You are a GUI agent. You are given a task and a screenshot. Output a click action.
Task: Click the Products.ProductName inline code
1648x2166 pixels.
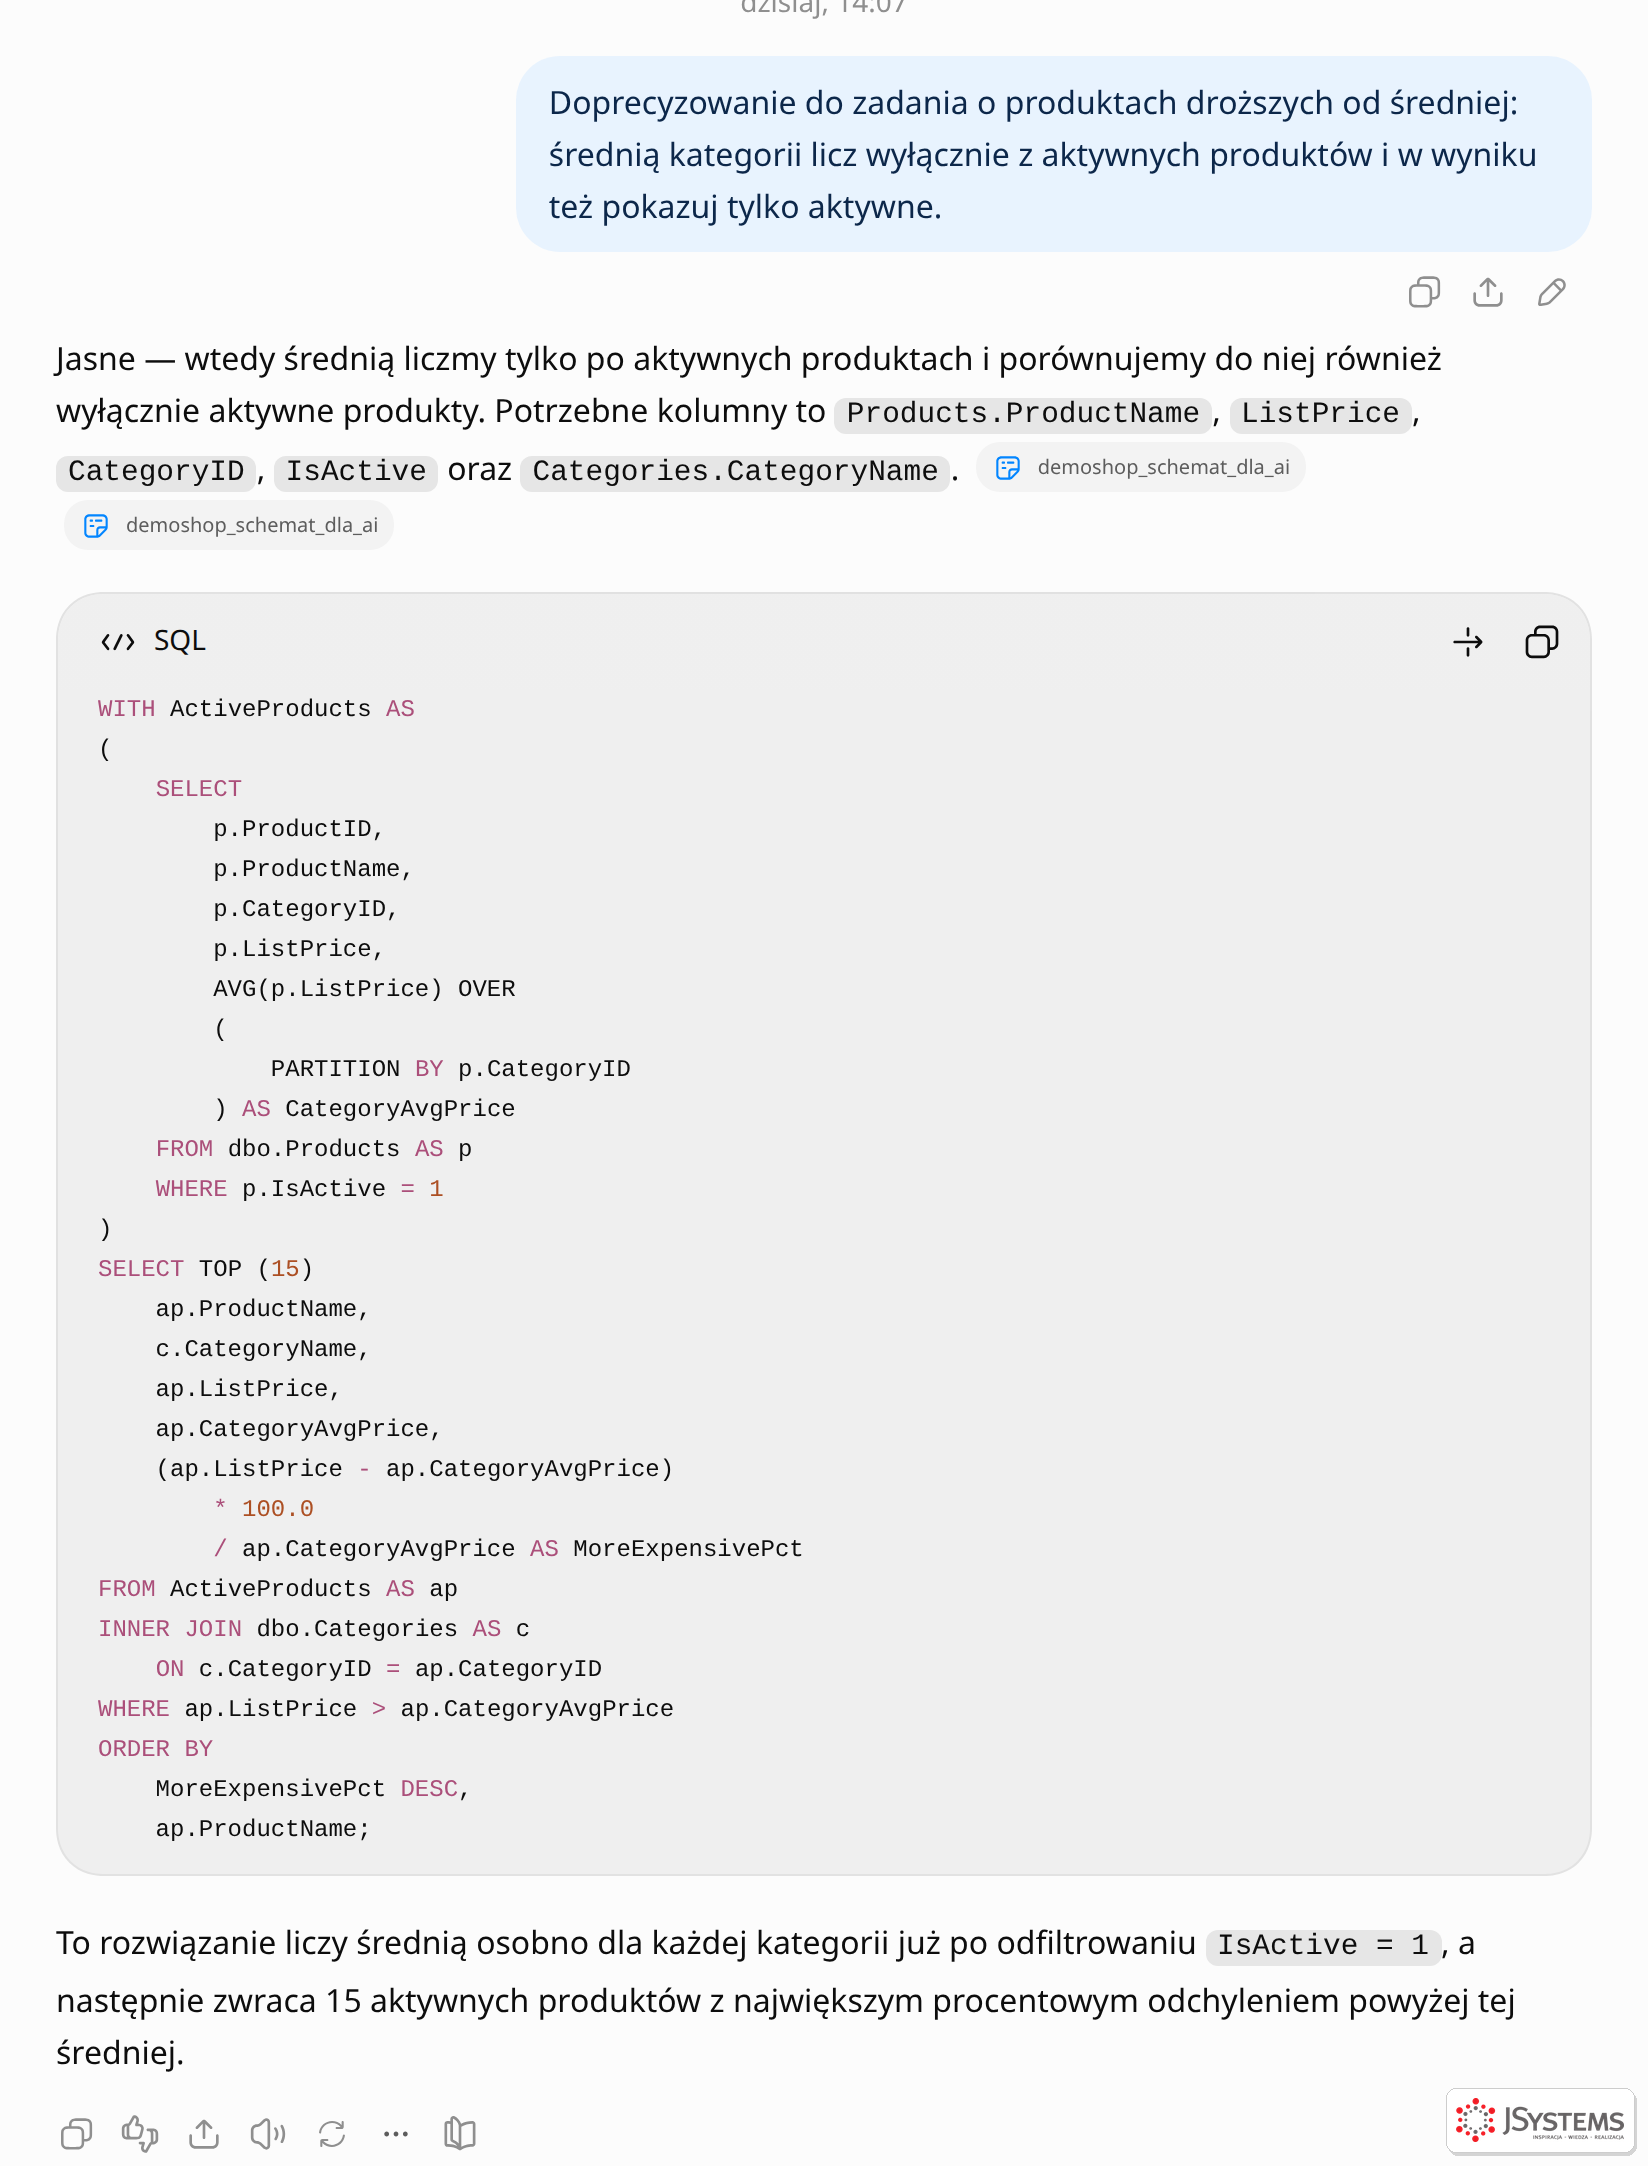(1023, 413)
